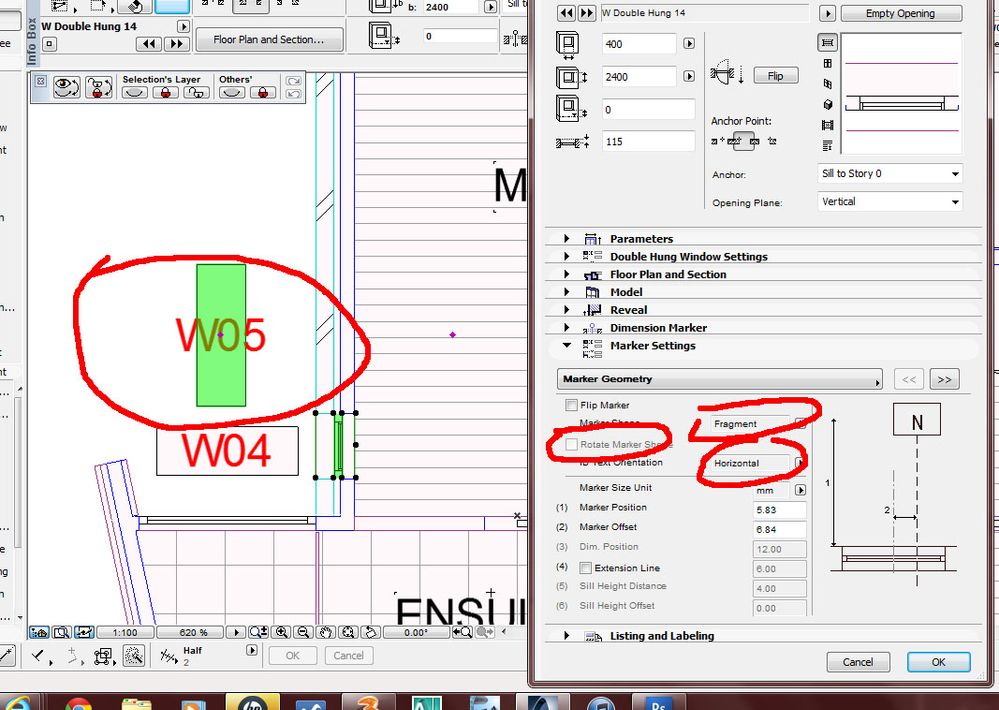Click the fit in window icon
The height and width of the screenshot is (710, 999).
(x=348, y=632)
